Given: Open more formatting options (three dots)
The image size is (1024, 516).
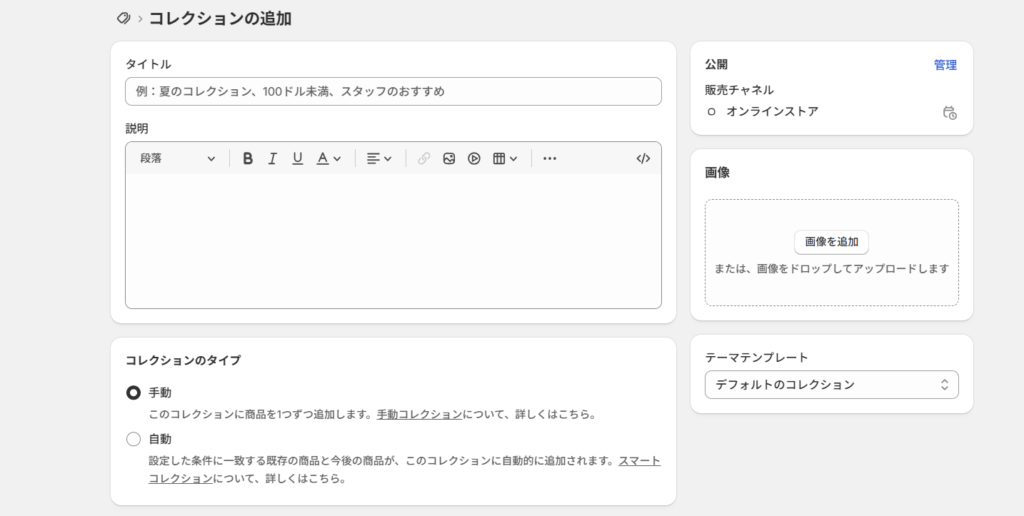Looking at the screenshot, I should click(549, 158).
